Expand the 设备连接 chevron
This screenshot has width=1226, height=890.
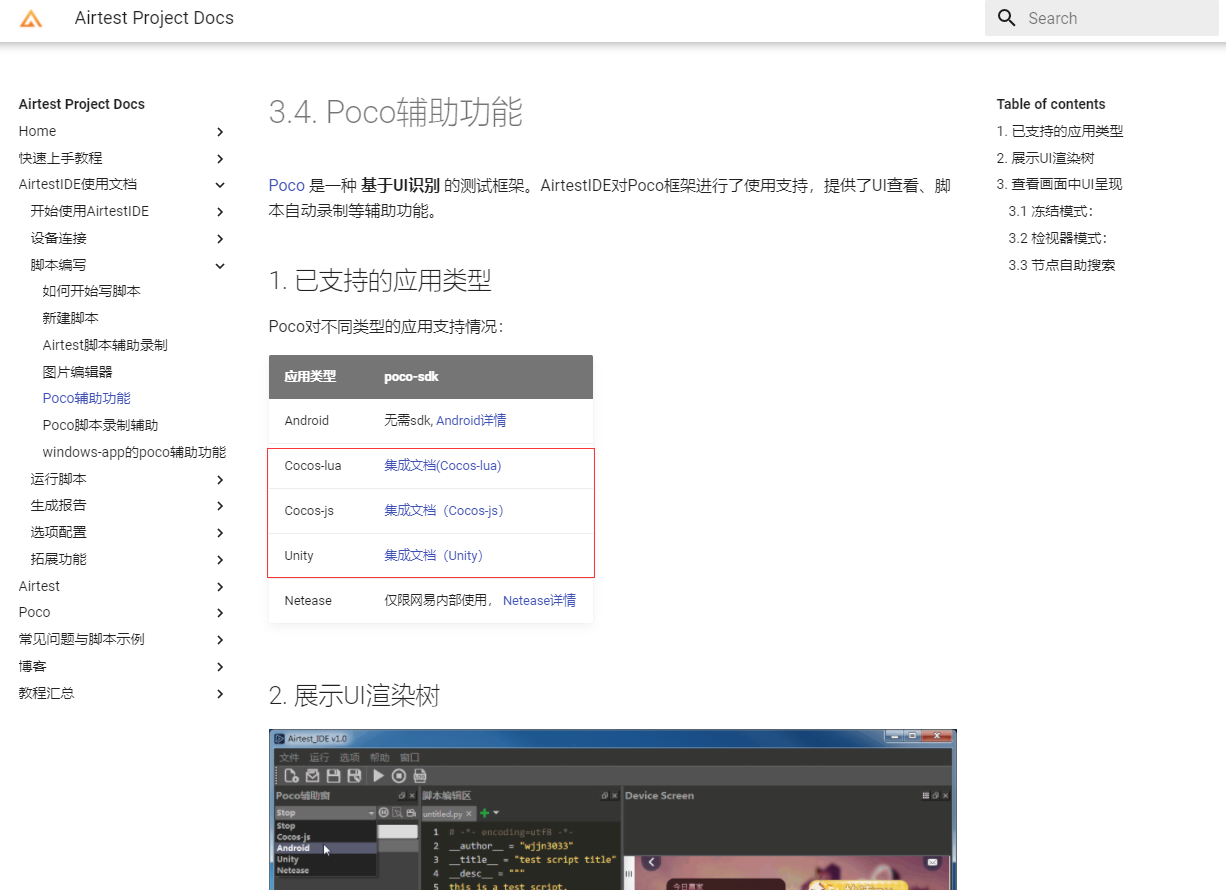(x=220, y=239)
